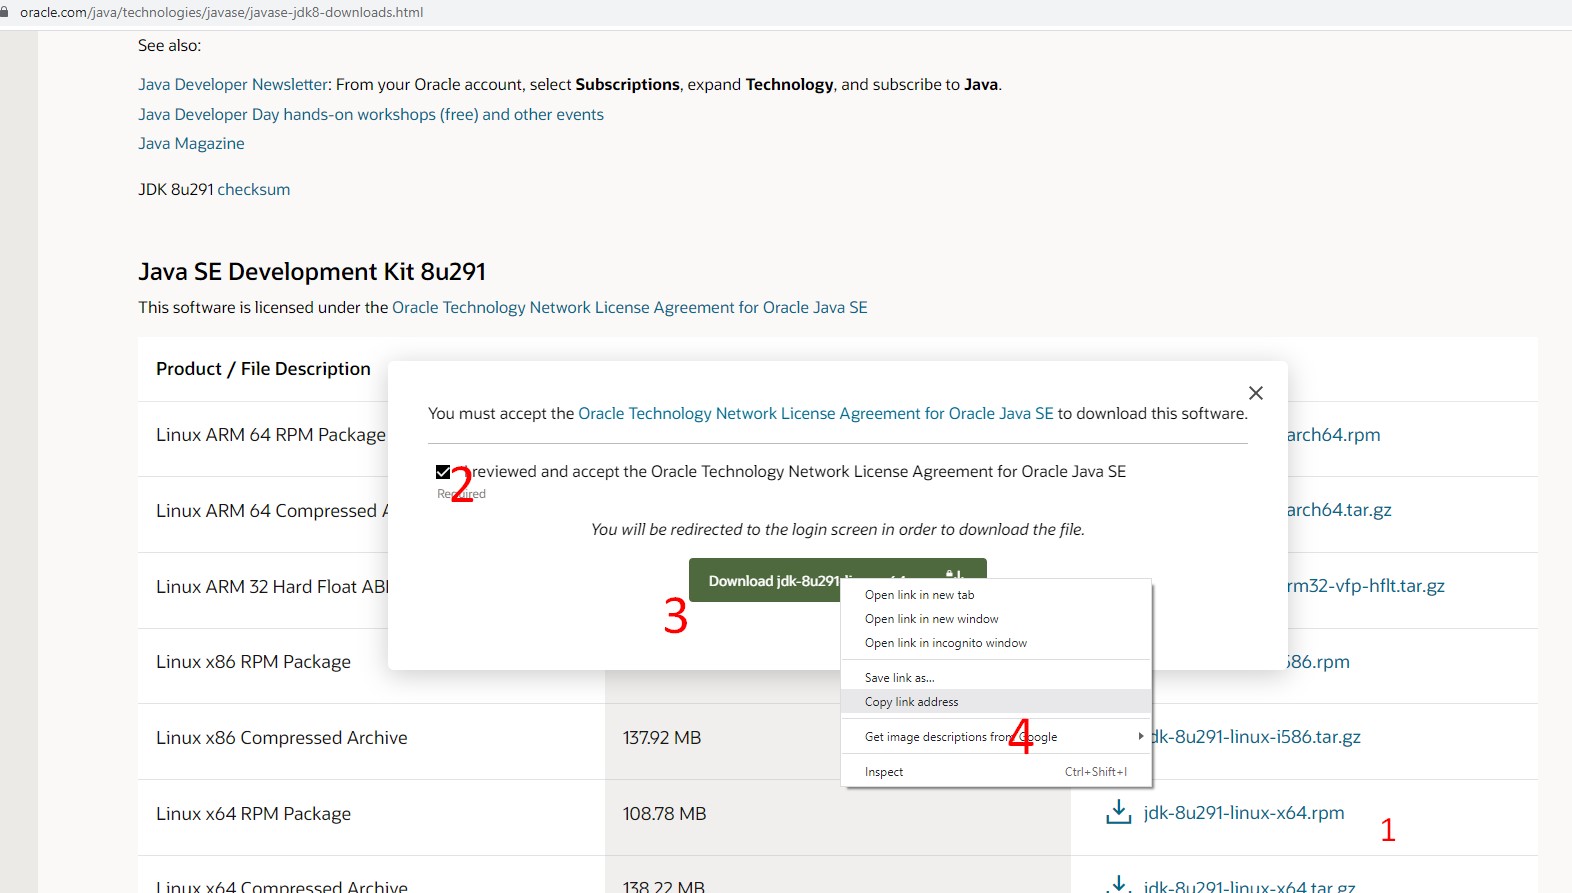Toggle the license agreement acceptance checkbox

tap(443, 472)
